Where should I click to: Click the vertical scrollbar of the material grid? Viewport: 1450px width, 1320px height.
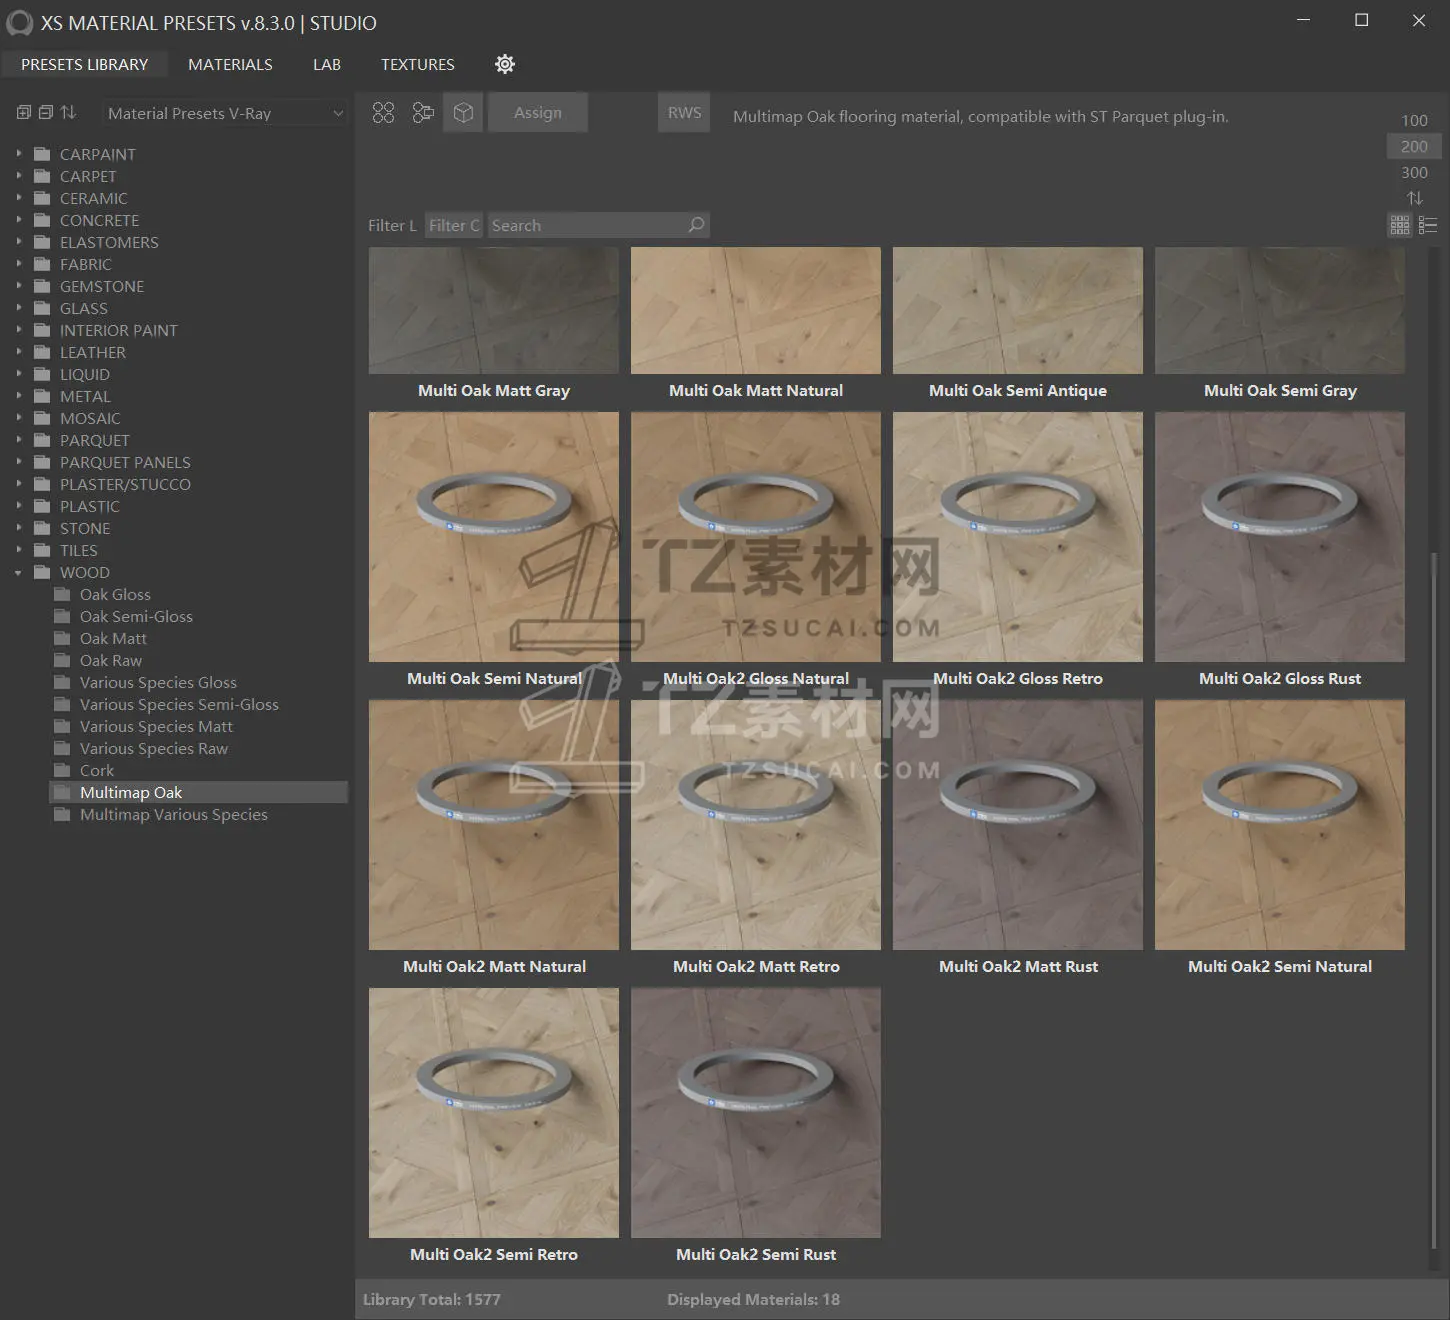click(x=1435, y=900)
